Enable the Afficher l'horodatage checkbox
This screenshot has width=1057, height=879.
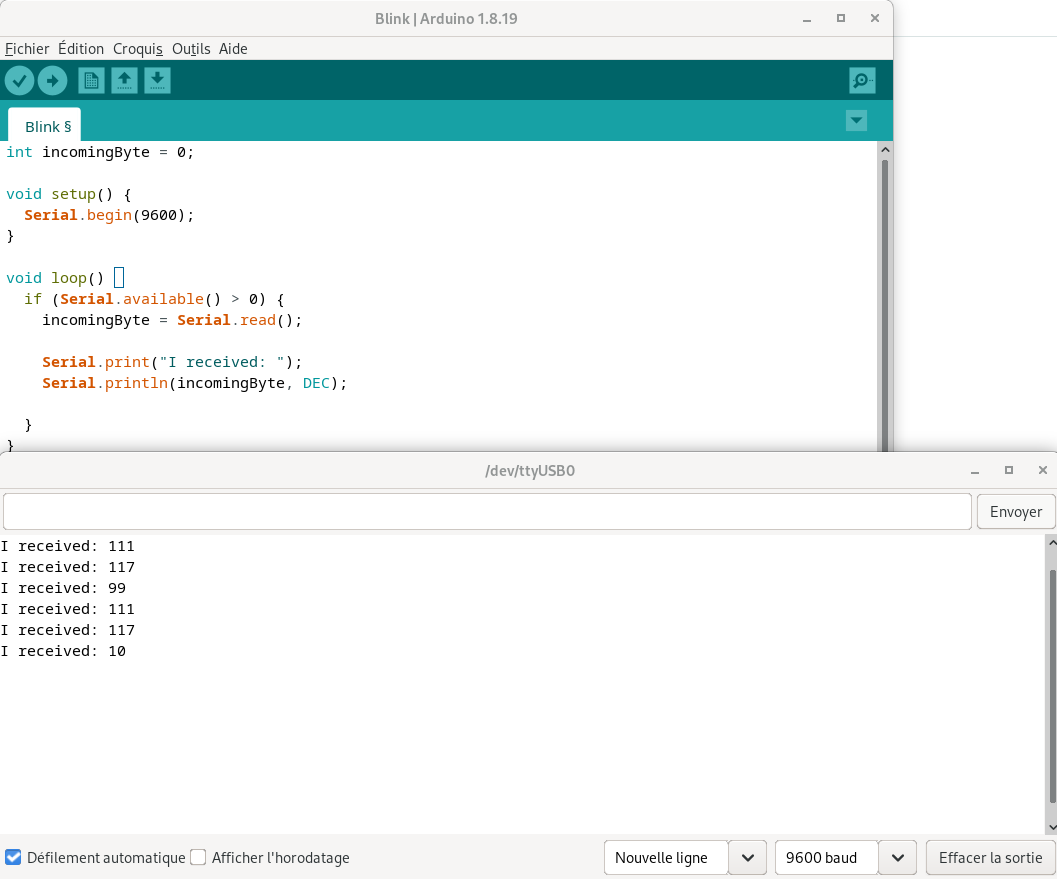pos(198,857)
